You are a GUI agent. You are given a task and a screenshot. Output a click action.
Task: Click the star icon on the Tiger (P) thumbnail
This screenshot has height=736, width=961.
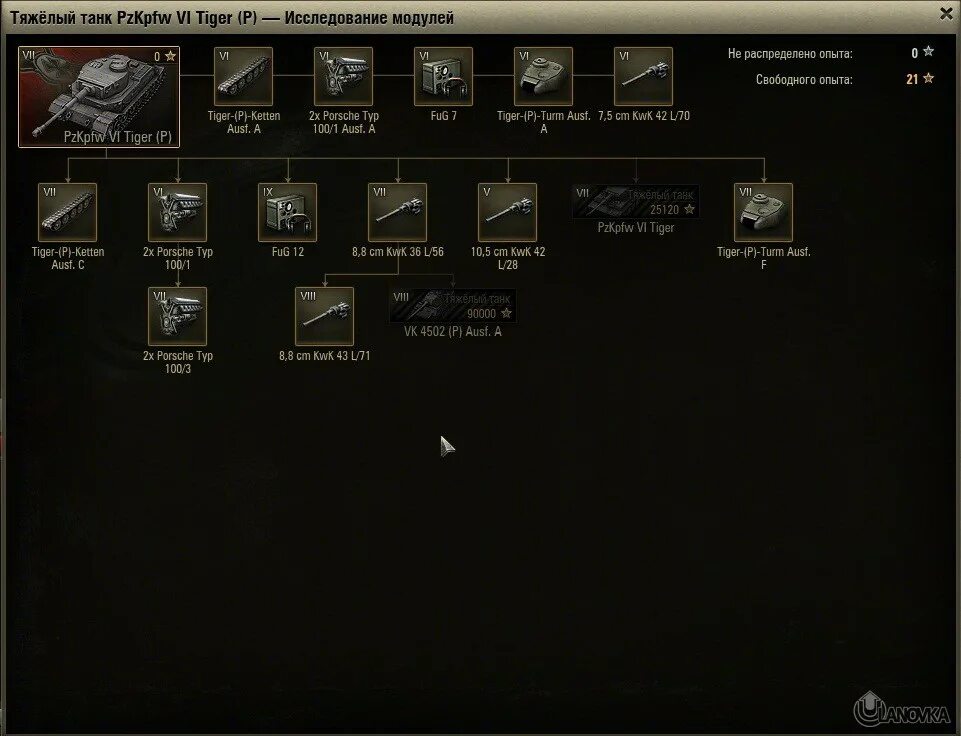click(170, 56)
